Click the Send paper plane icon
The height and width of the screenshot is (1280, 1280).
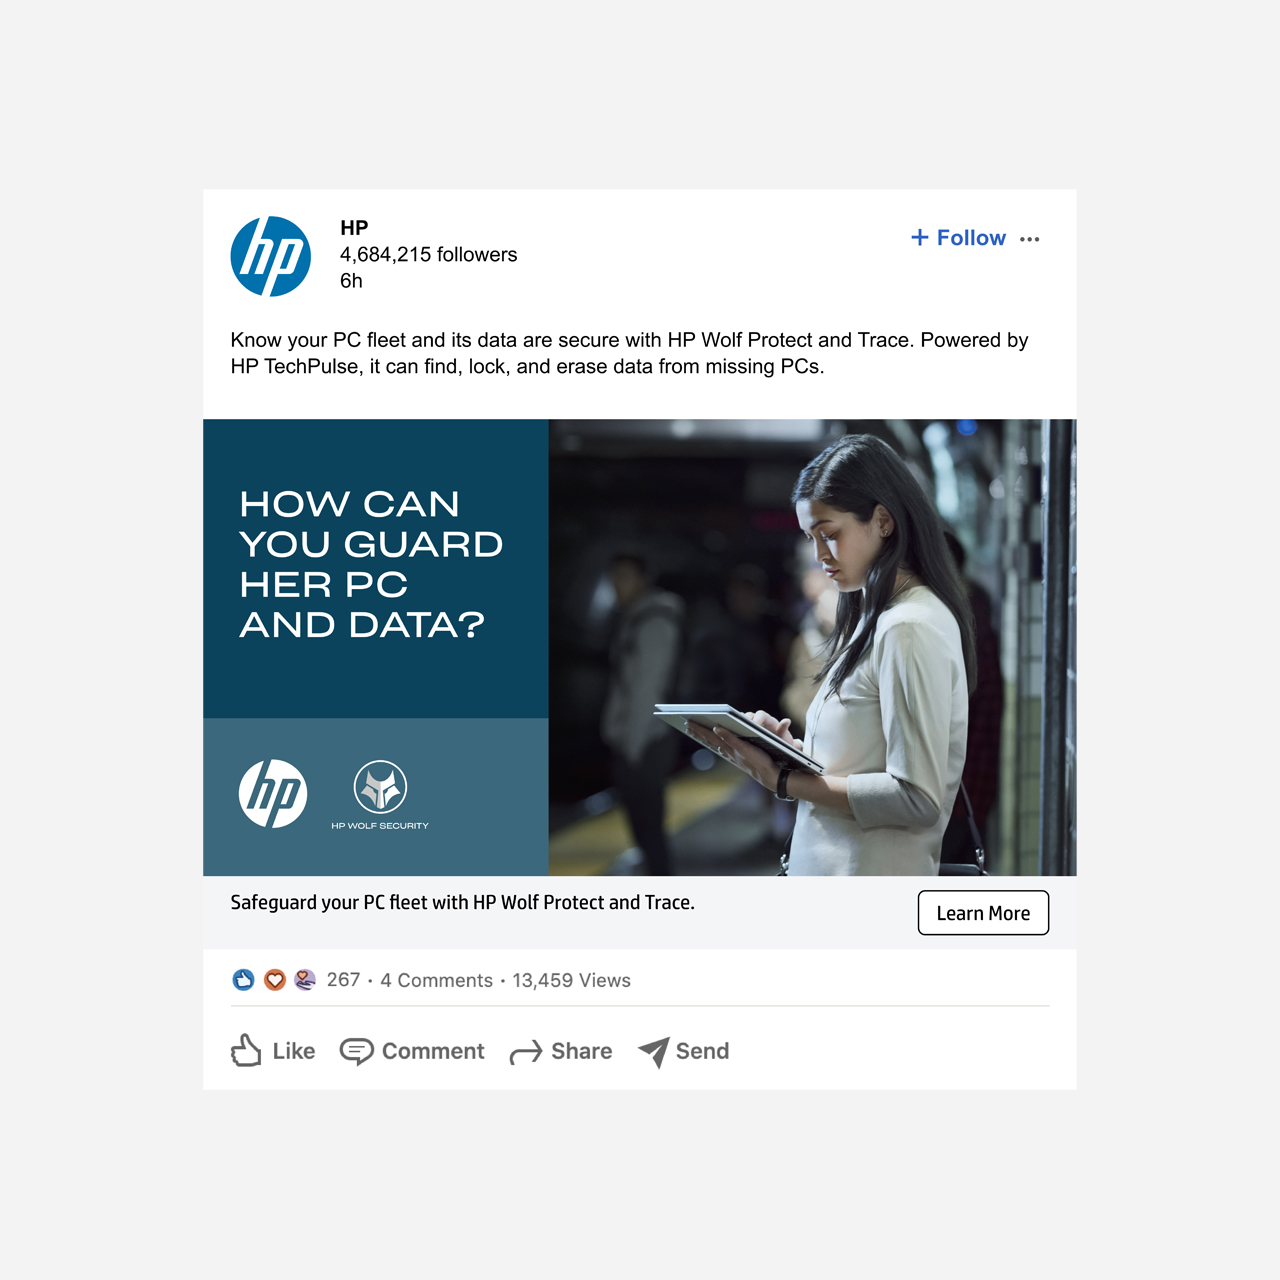pyautogui.click(x=654, y=1052)
